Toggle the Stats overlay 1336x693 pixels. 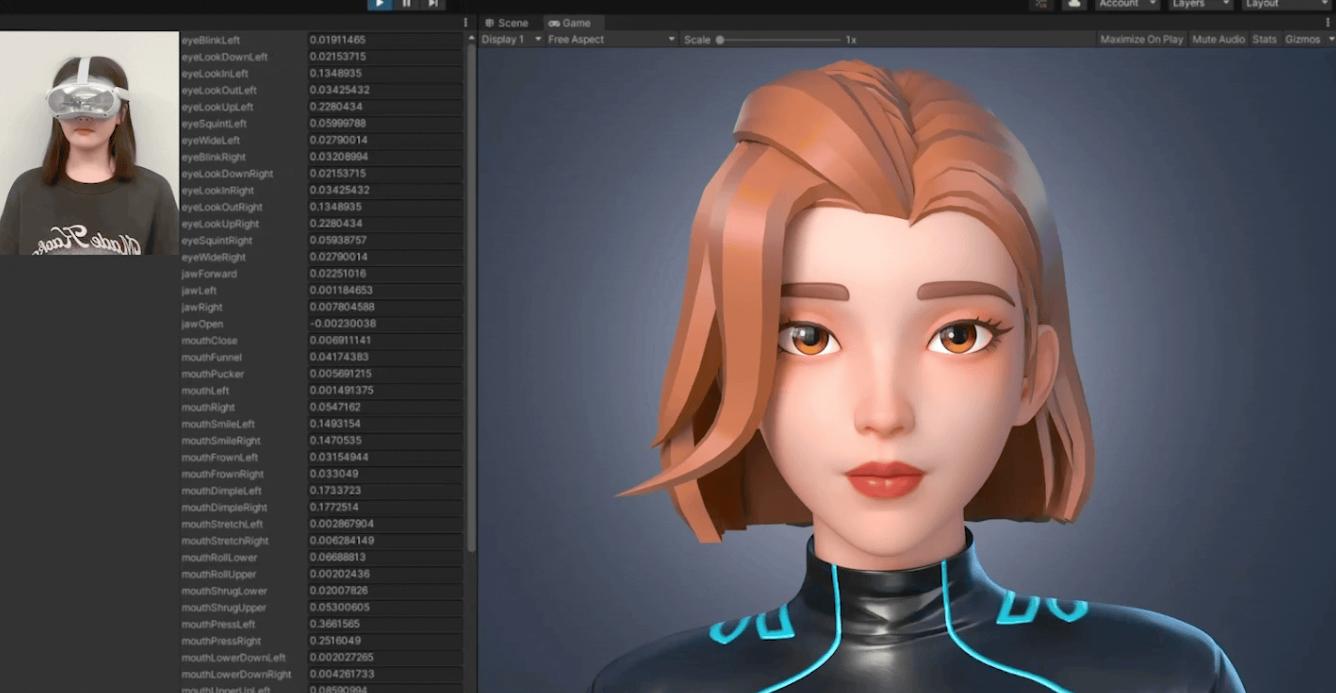tap(1264, 40)
